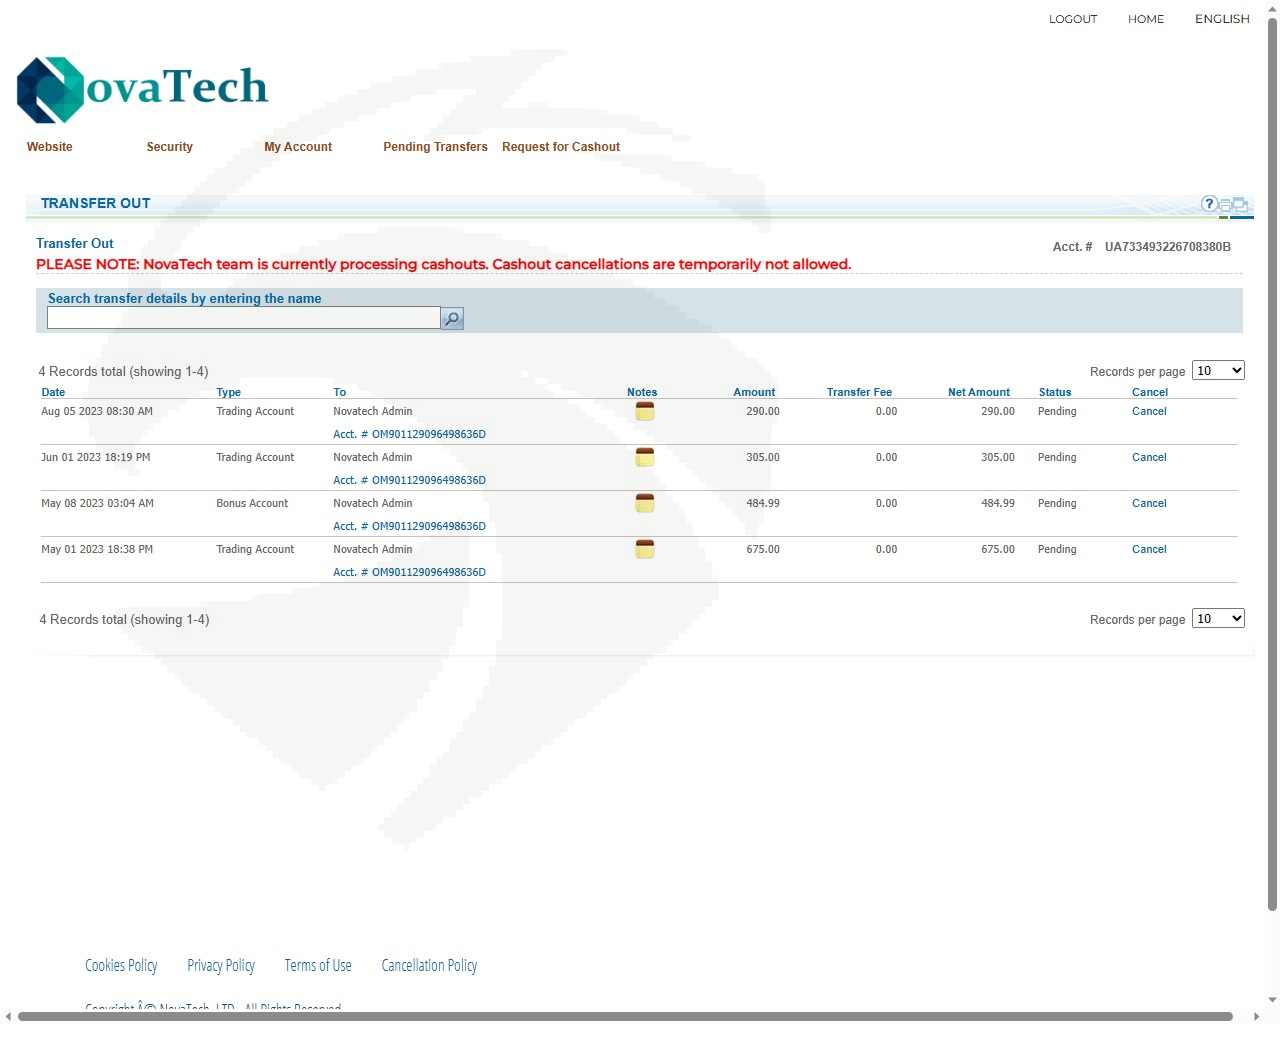Click the LOGOUT link
Screen dimensions: 1288x1050
(x=1073, y=19)
